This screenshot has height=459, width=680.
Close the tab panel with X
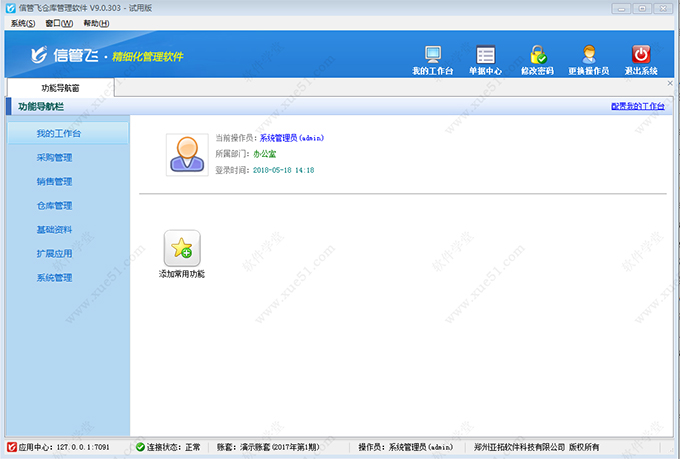670,83
